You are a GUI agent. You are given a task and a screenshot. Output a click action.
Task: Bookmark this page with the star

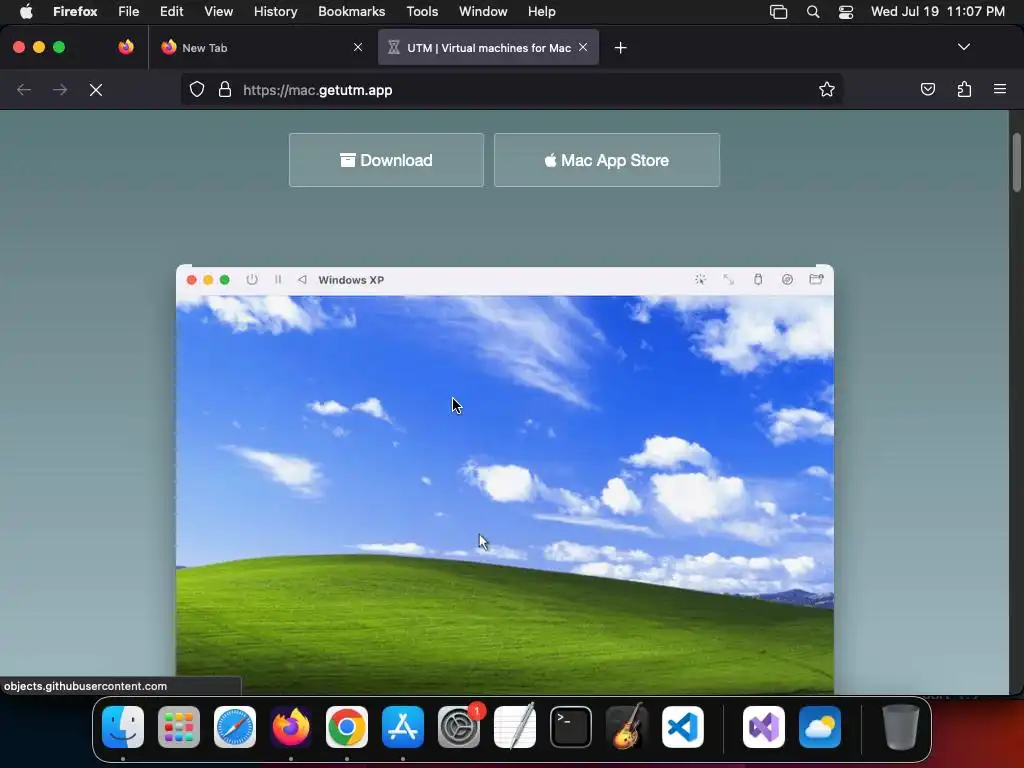point(827,89)
